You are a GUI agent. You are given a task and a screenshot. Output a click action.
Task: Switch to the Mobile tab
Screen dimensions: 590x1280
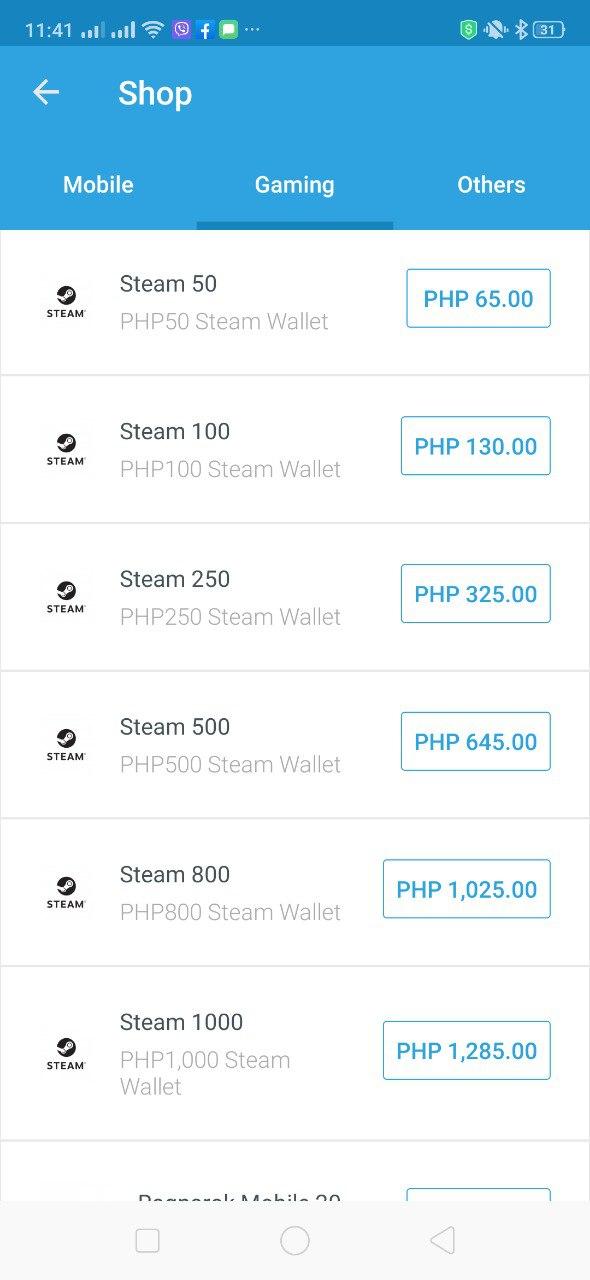(98, 185)
